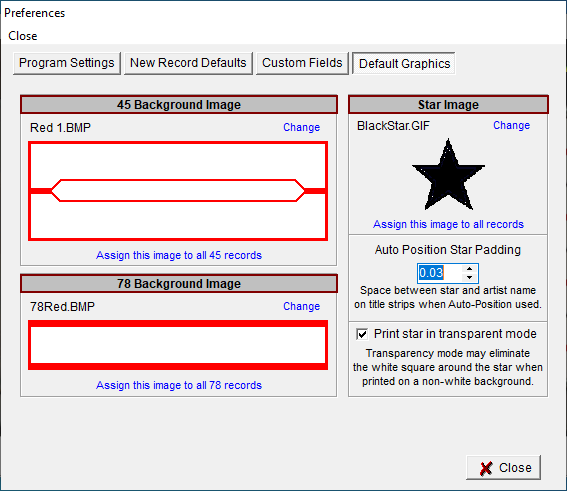
Task: Click the Close menu item
Action: [x=23, y=36]
